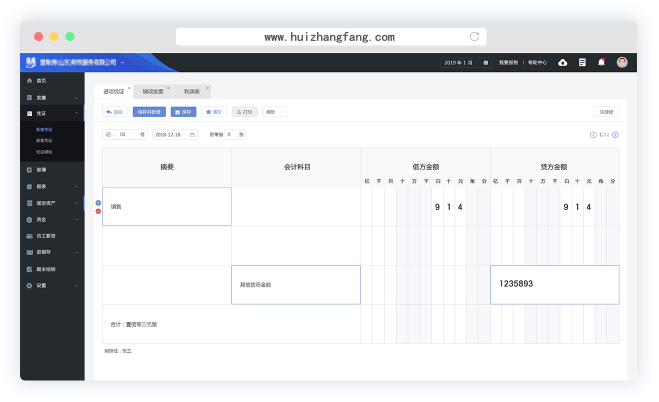The height and width of the screenshot is (402, 659).
Task: Expand the 发票 sidebar menu chevron
Action: coord(76,98)
